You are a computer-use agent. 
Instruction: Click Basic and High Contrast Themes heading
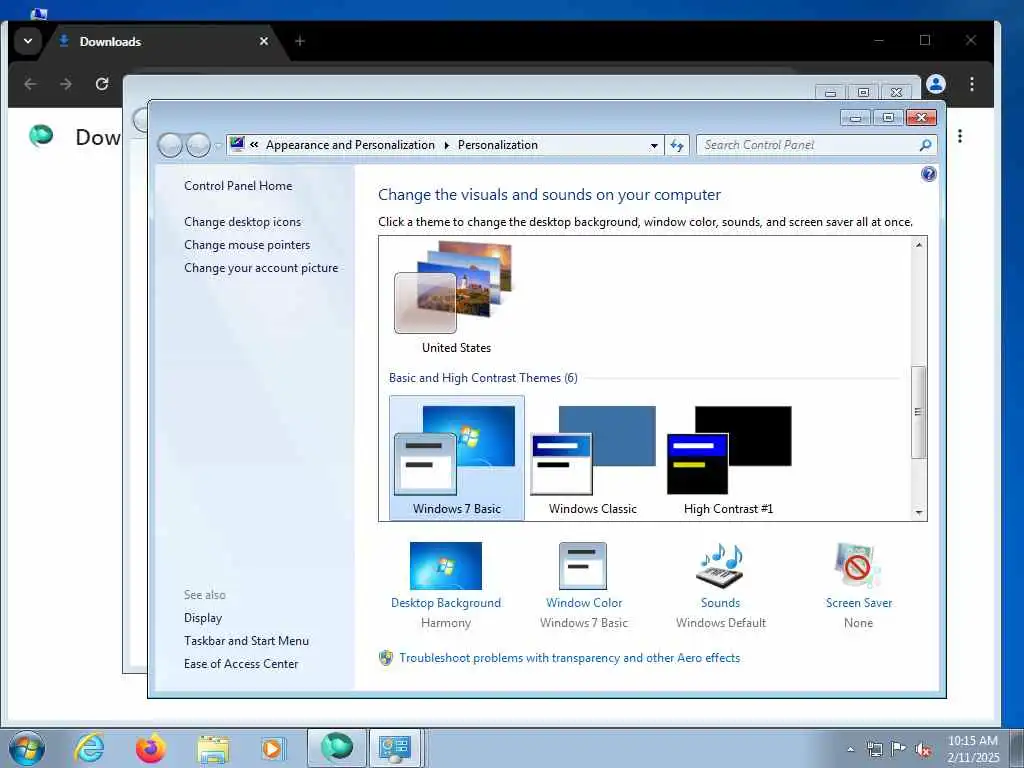483,377
